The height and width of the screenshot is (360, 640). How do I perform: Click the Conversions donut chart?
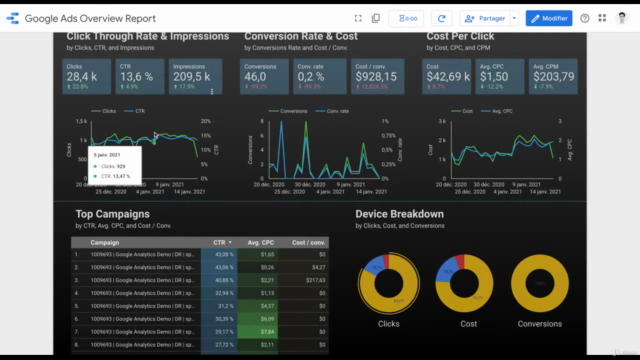pos(540,283)
